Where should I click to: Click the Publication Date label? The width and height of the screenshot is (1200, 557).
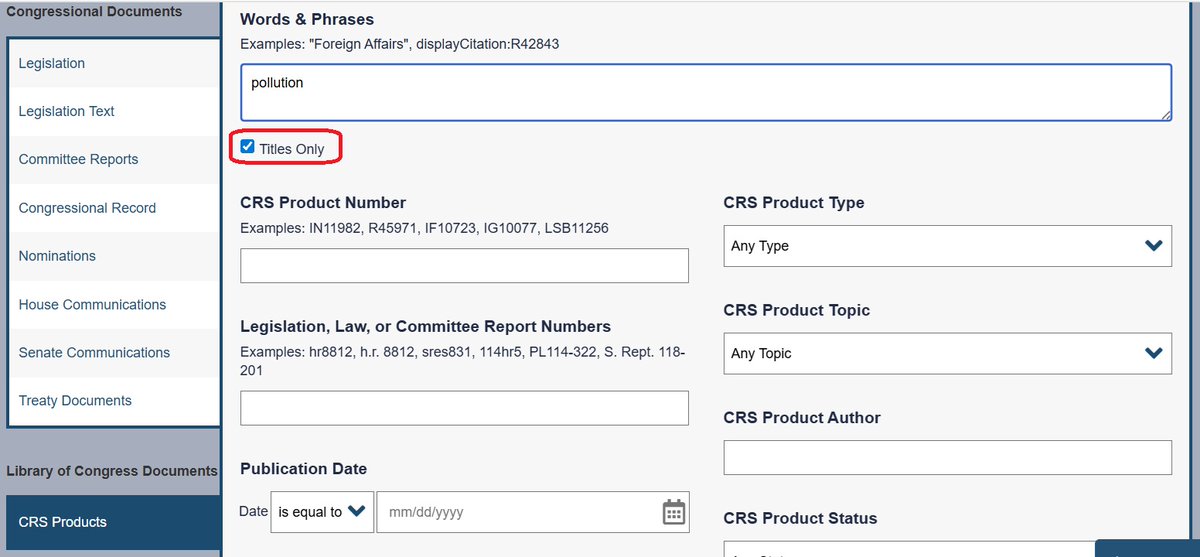(303, 468)
